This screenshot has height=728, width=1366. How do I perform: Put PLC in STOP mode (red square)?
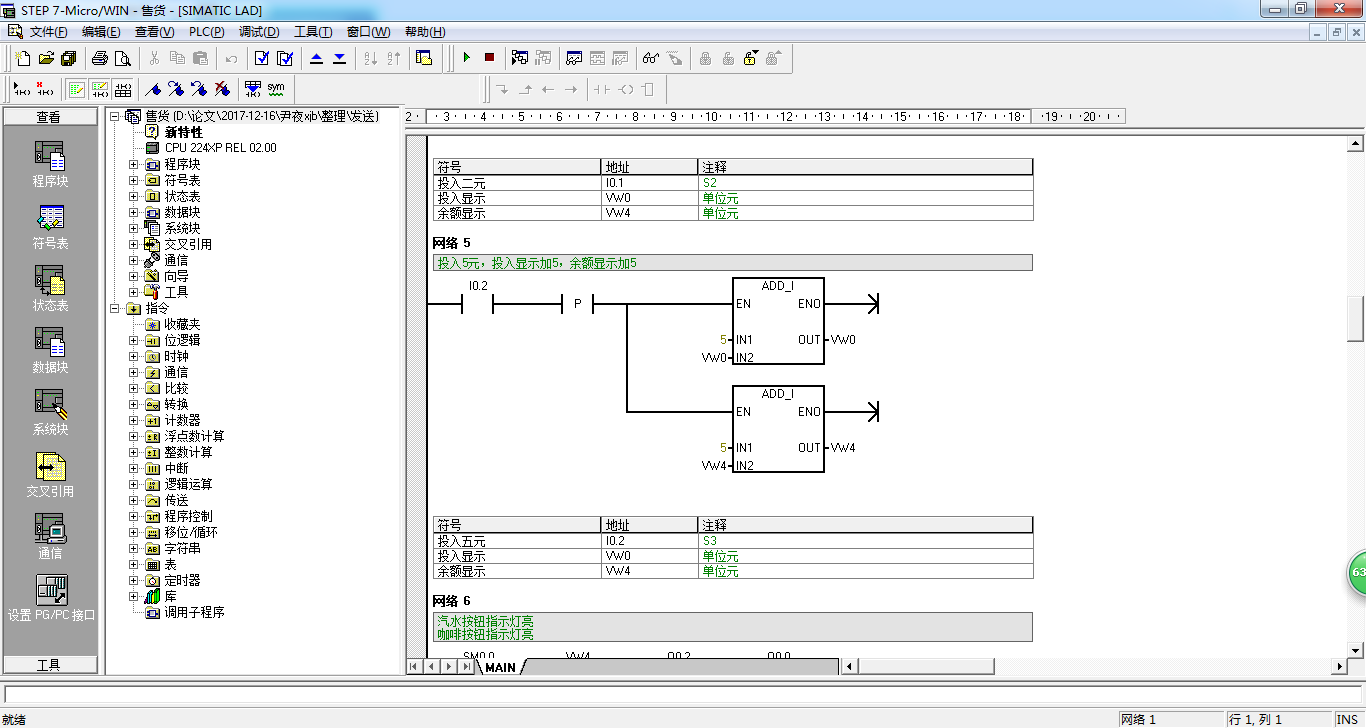[489, 58]
